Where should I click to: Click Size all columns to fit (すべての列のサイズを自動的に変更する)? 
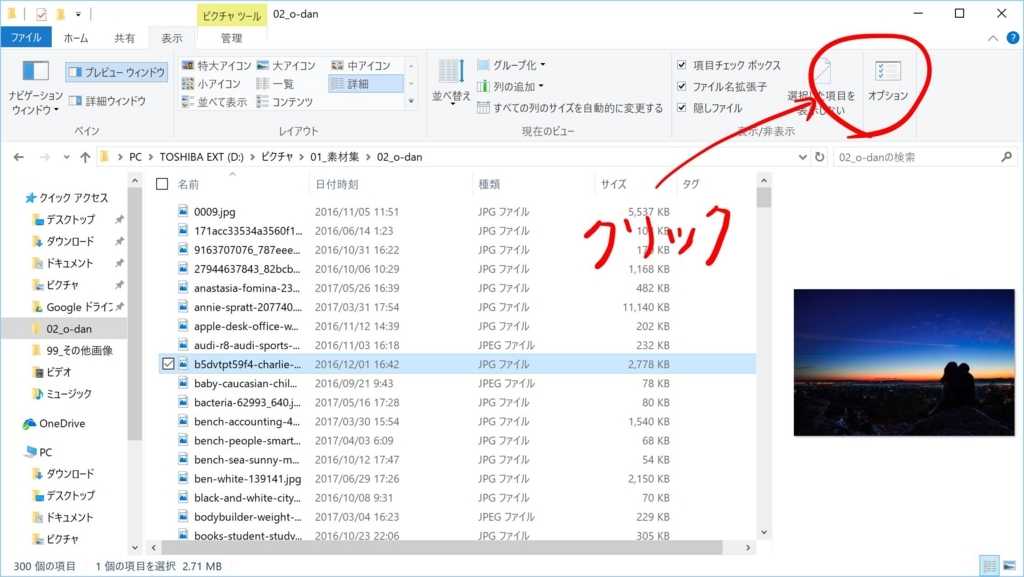(x=570, y=108)
